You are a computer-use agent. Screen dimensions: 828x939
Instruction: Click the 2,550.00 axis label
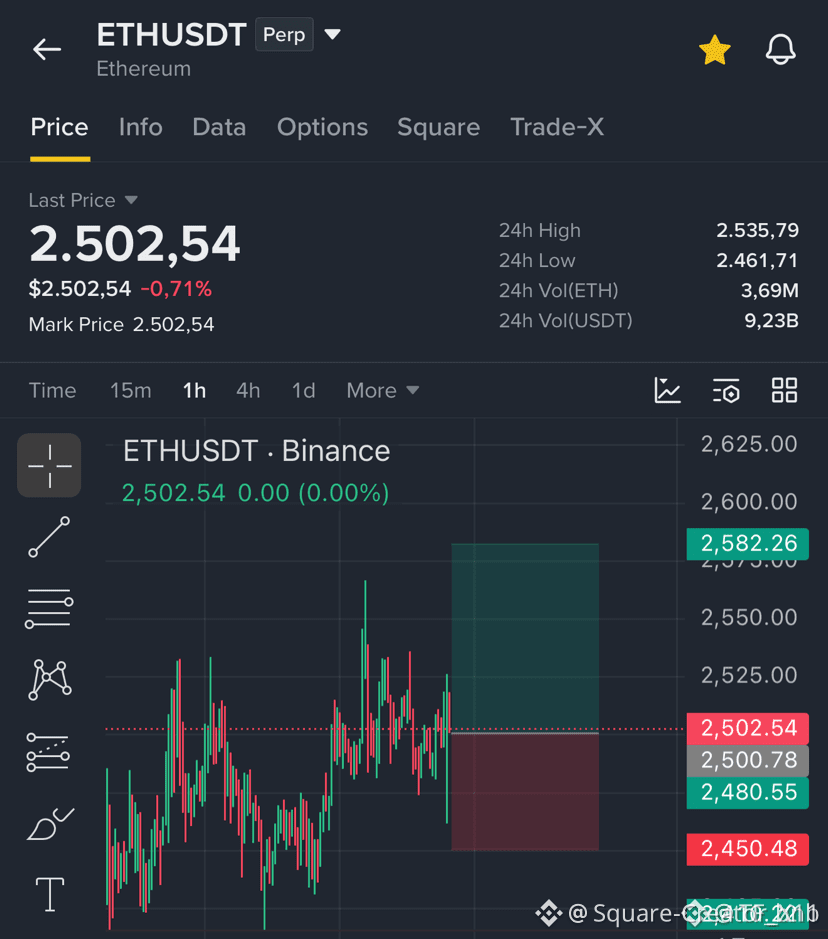click(749, 617)
